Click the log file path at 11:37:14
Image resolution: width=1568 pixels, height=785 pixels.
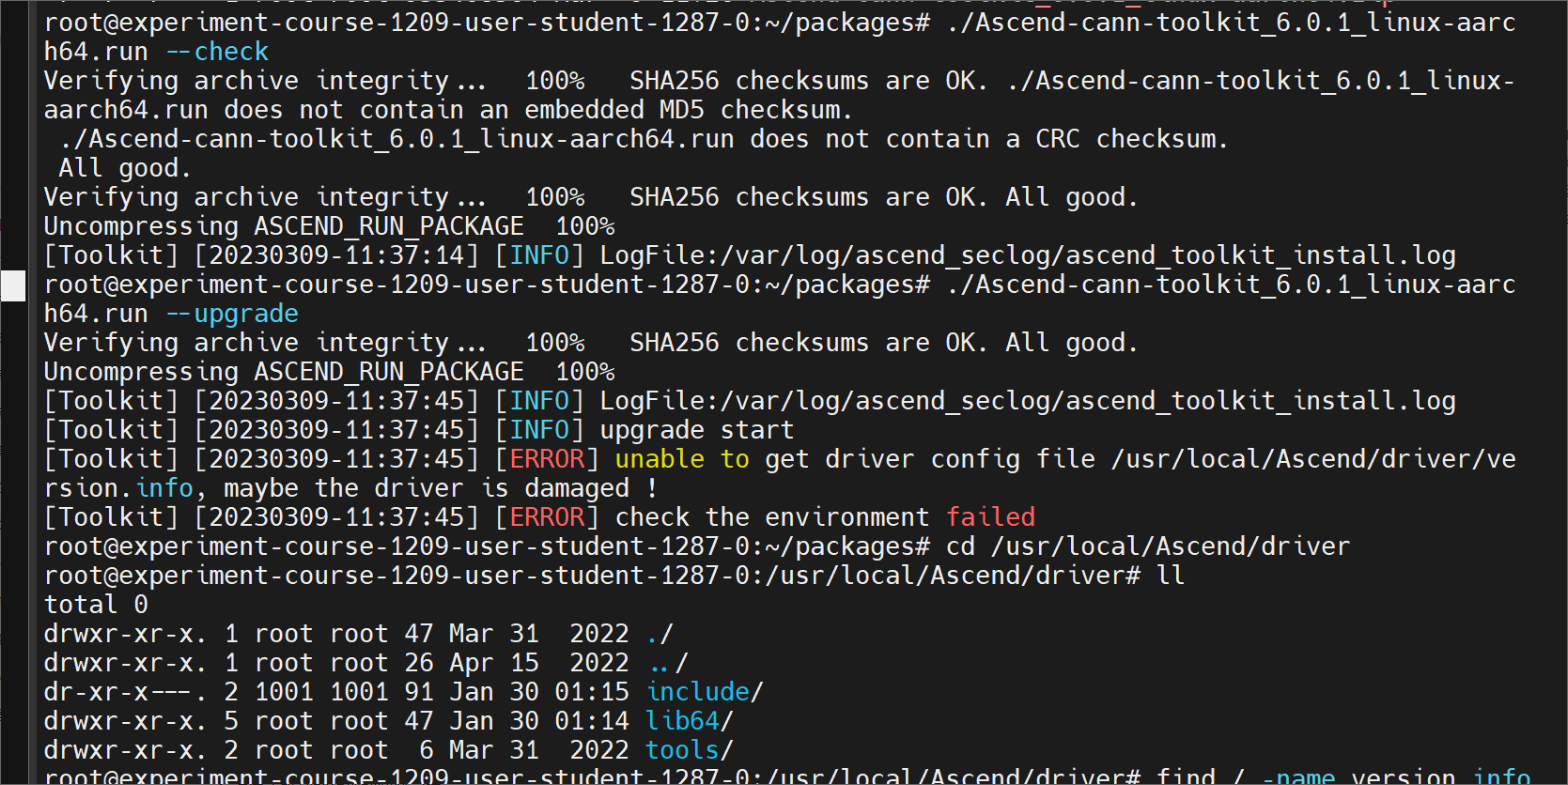1027,256
